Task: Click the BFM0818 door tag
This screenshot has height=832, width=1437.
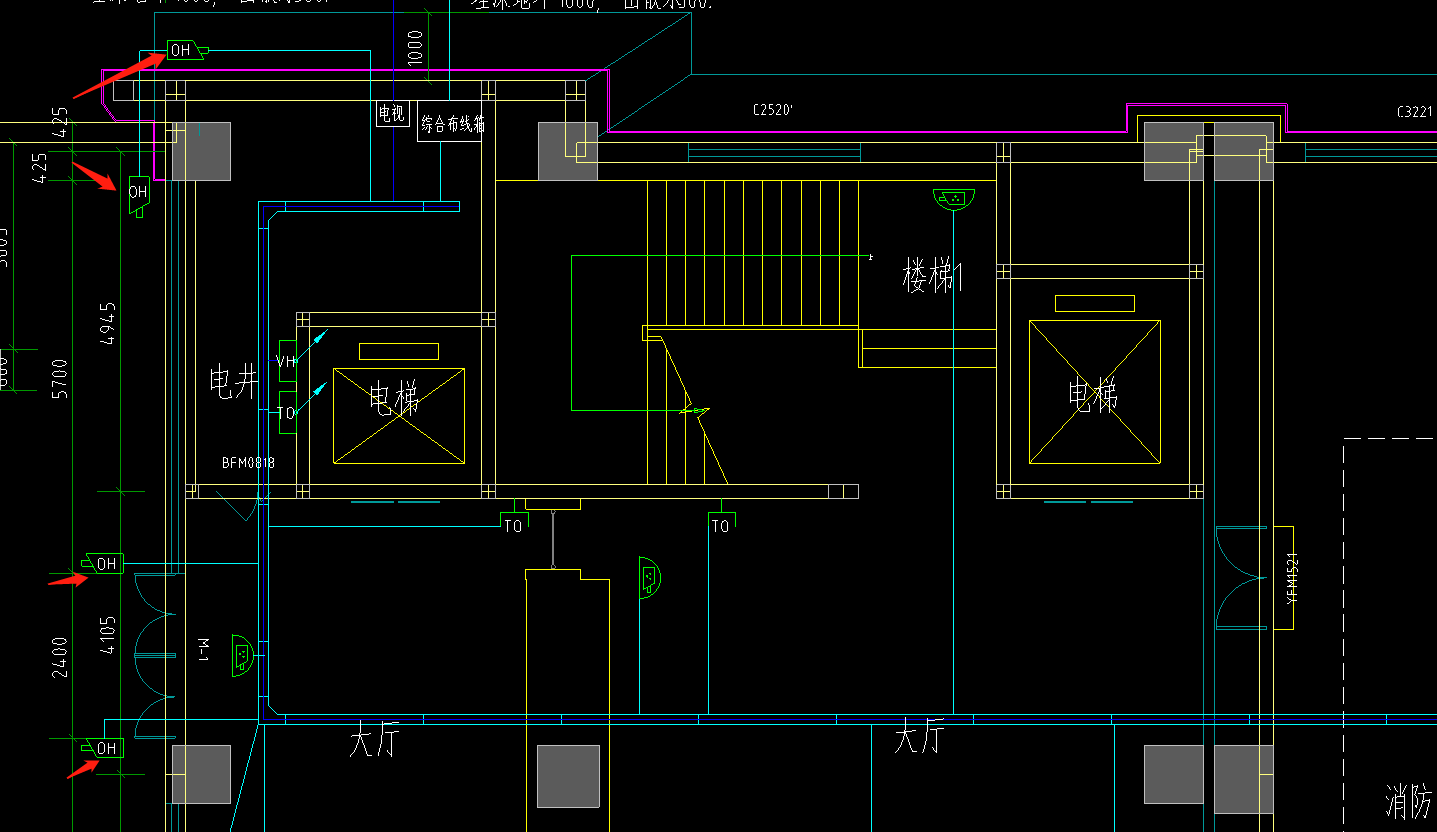Action: point(248,463)
